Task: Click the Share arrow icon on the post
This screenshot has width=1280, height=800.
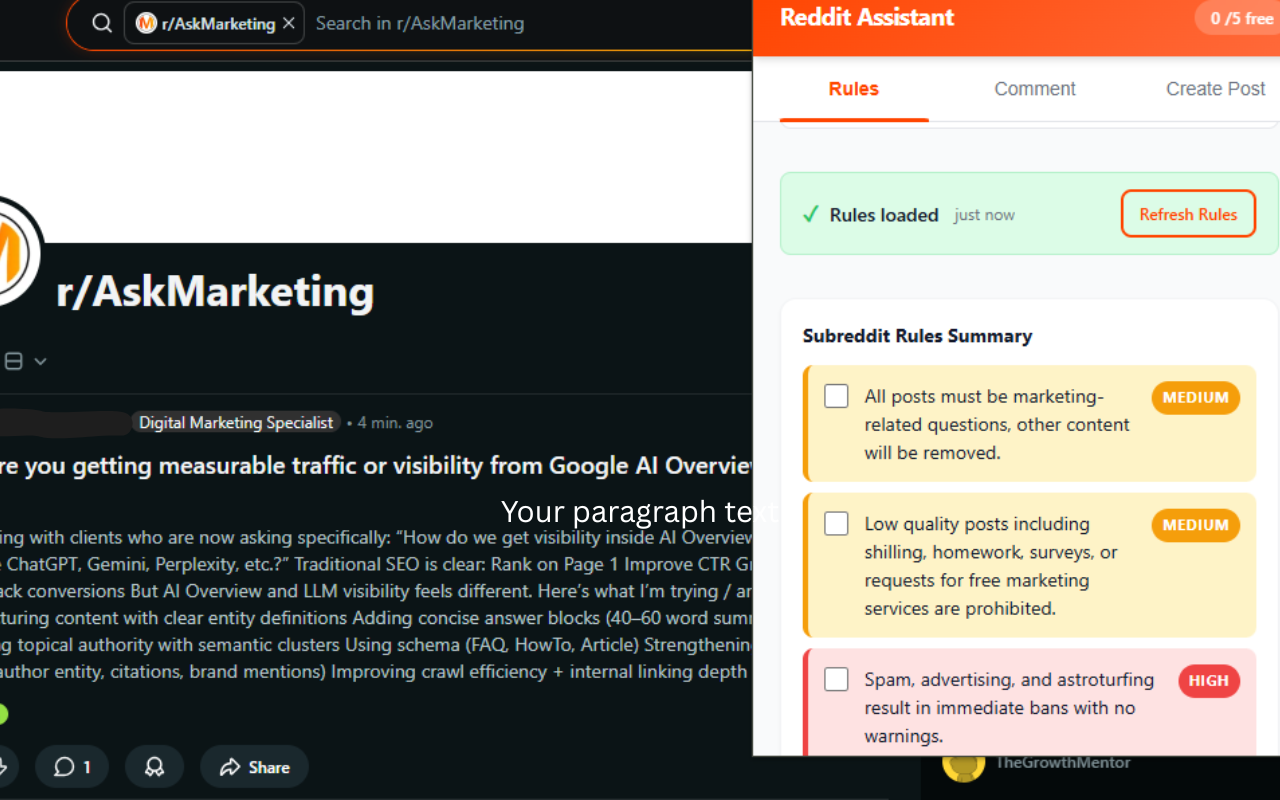Action: pyautogui.click(x=229, y=767)
